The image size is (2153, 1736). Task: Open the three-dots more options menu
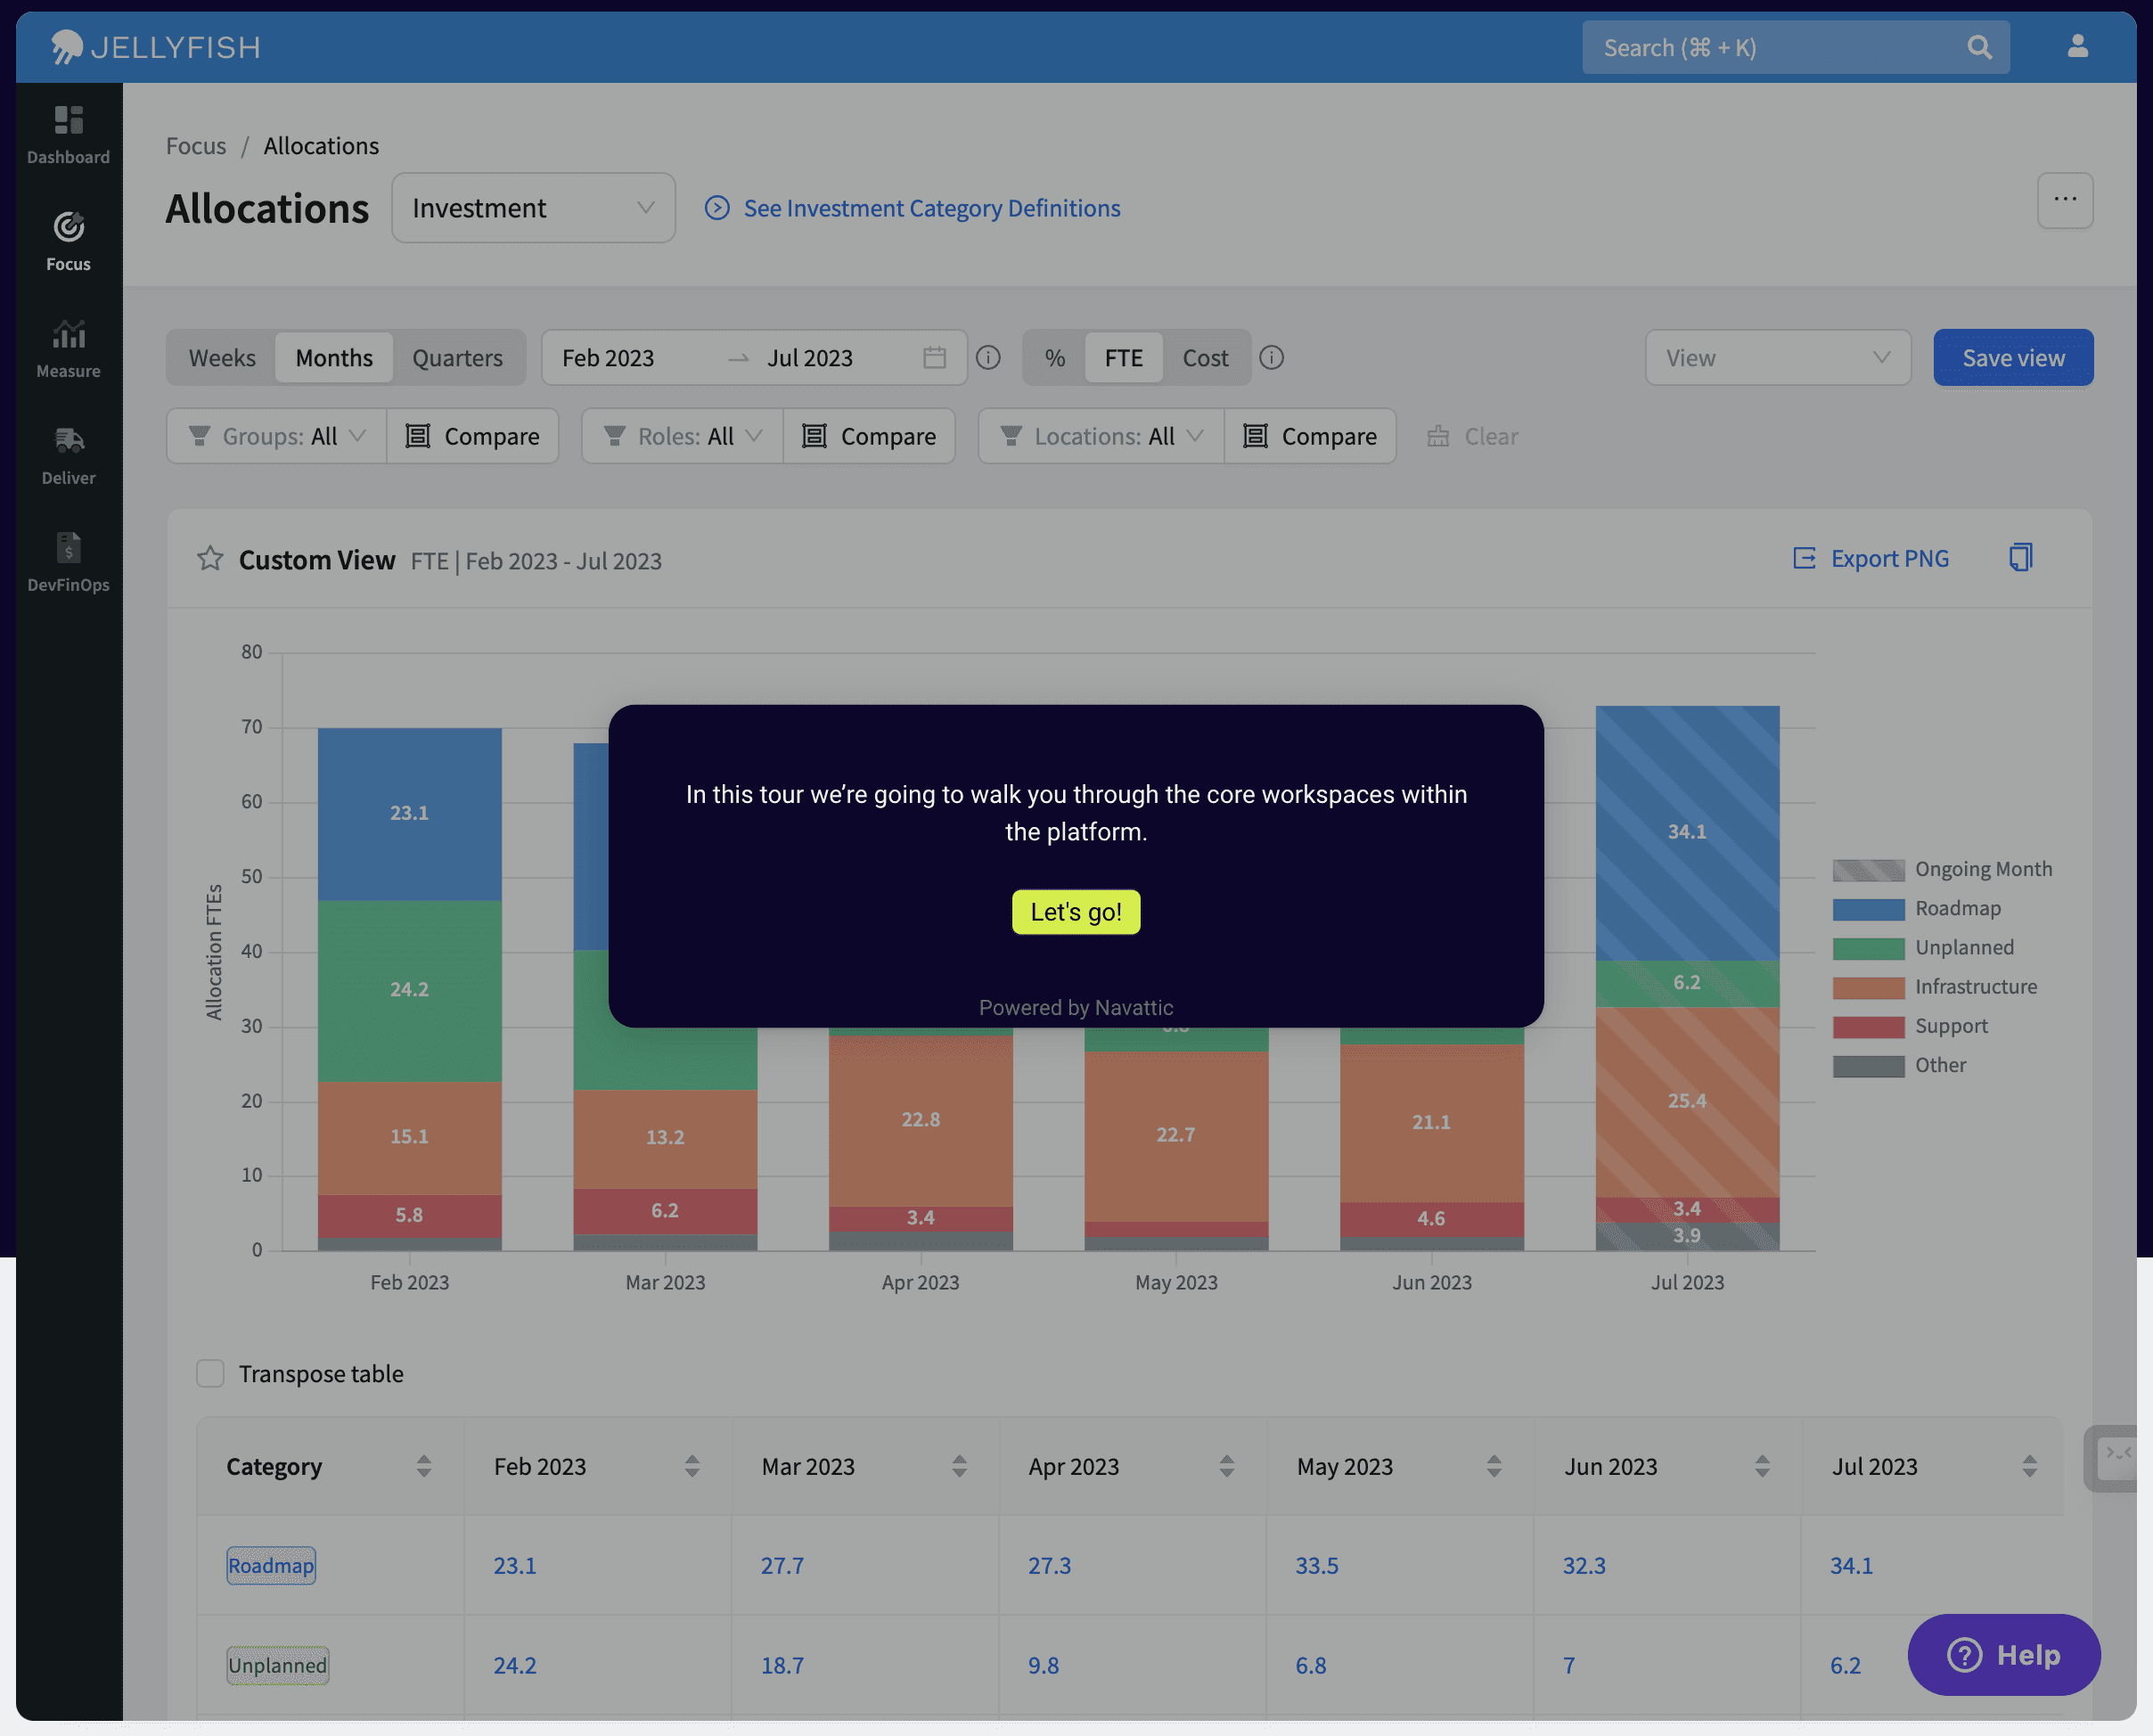(2064, 200)
